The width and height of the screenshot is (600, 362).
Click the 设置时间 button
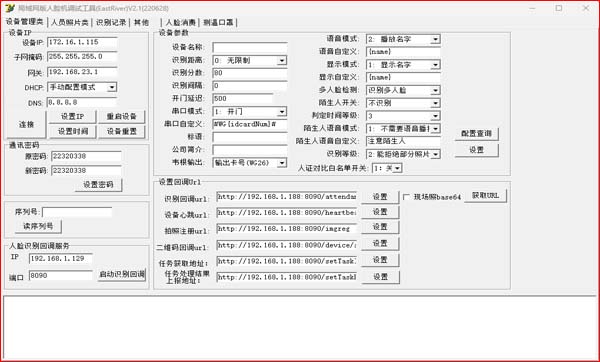(72, 131)
